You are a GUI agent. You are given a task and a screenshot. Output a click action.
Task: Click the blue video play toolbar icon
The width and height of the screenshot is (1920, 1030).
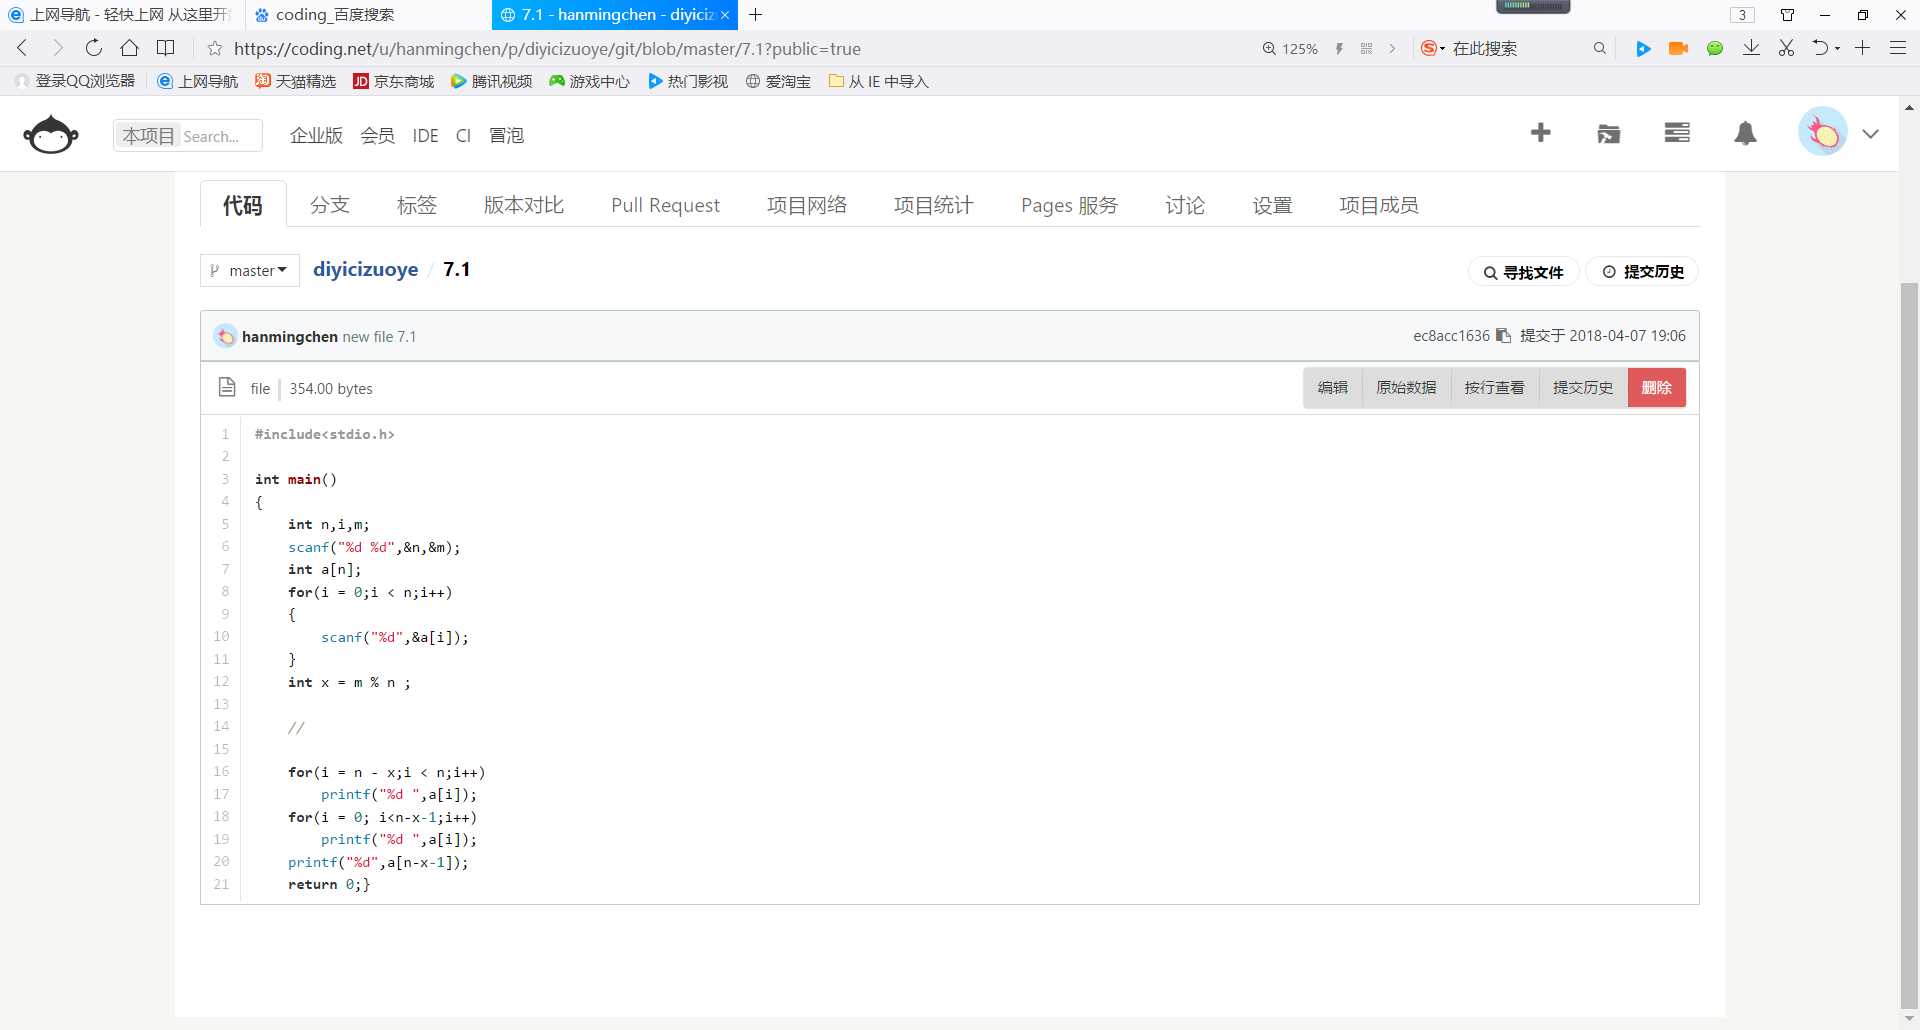tap(1643, 48)
